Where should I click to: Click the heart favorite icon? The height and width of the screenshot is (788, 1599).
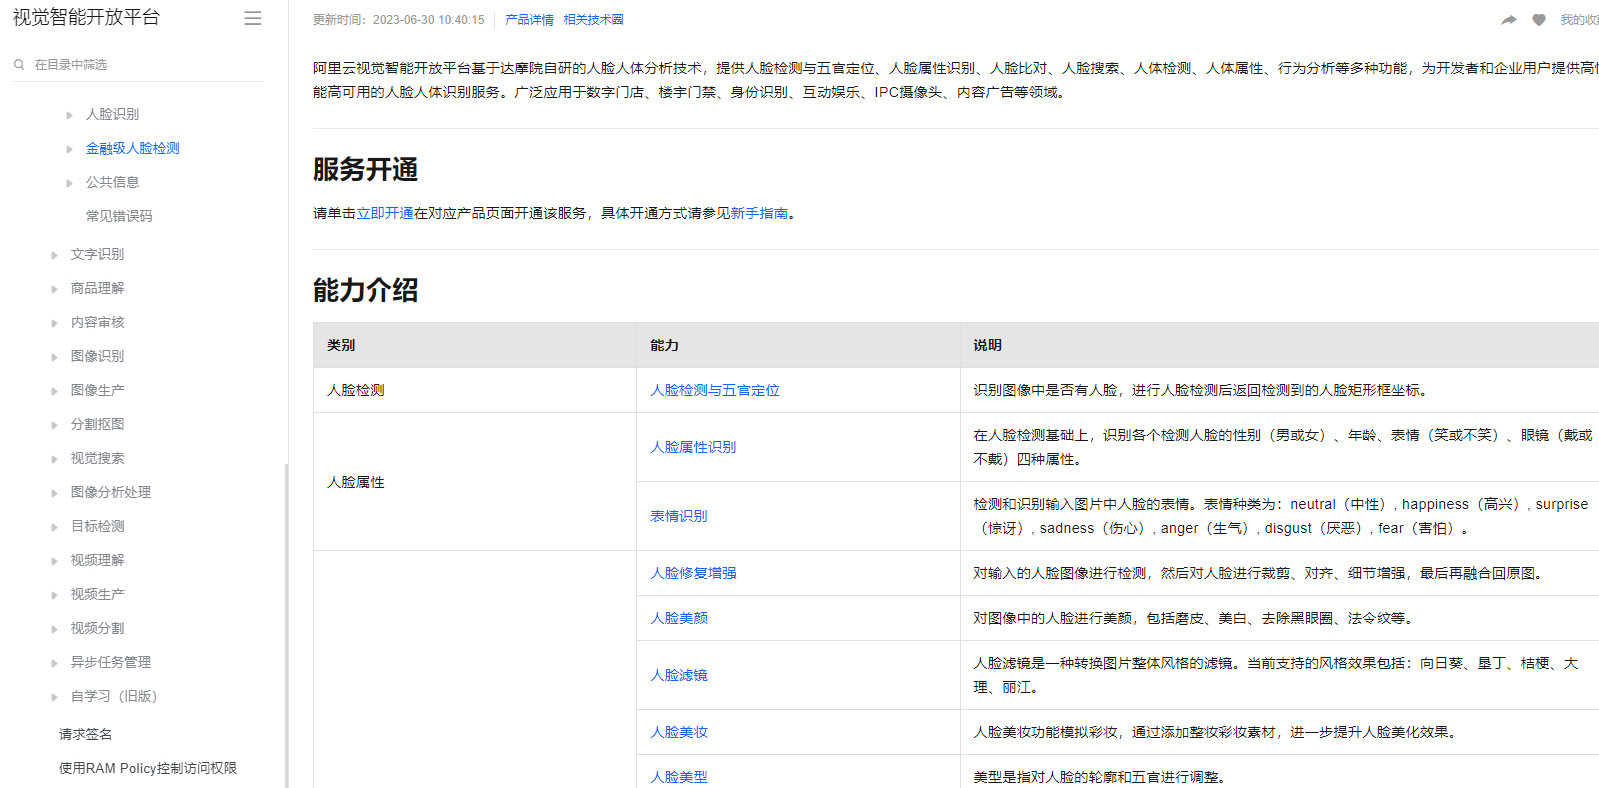[x=1539, y=20]
